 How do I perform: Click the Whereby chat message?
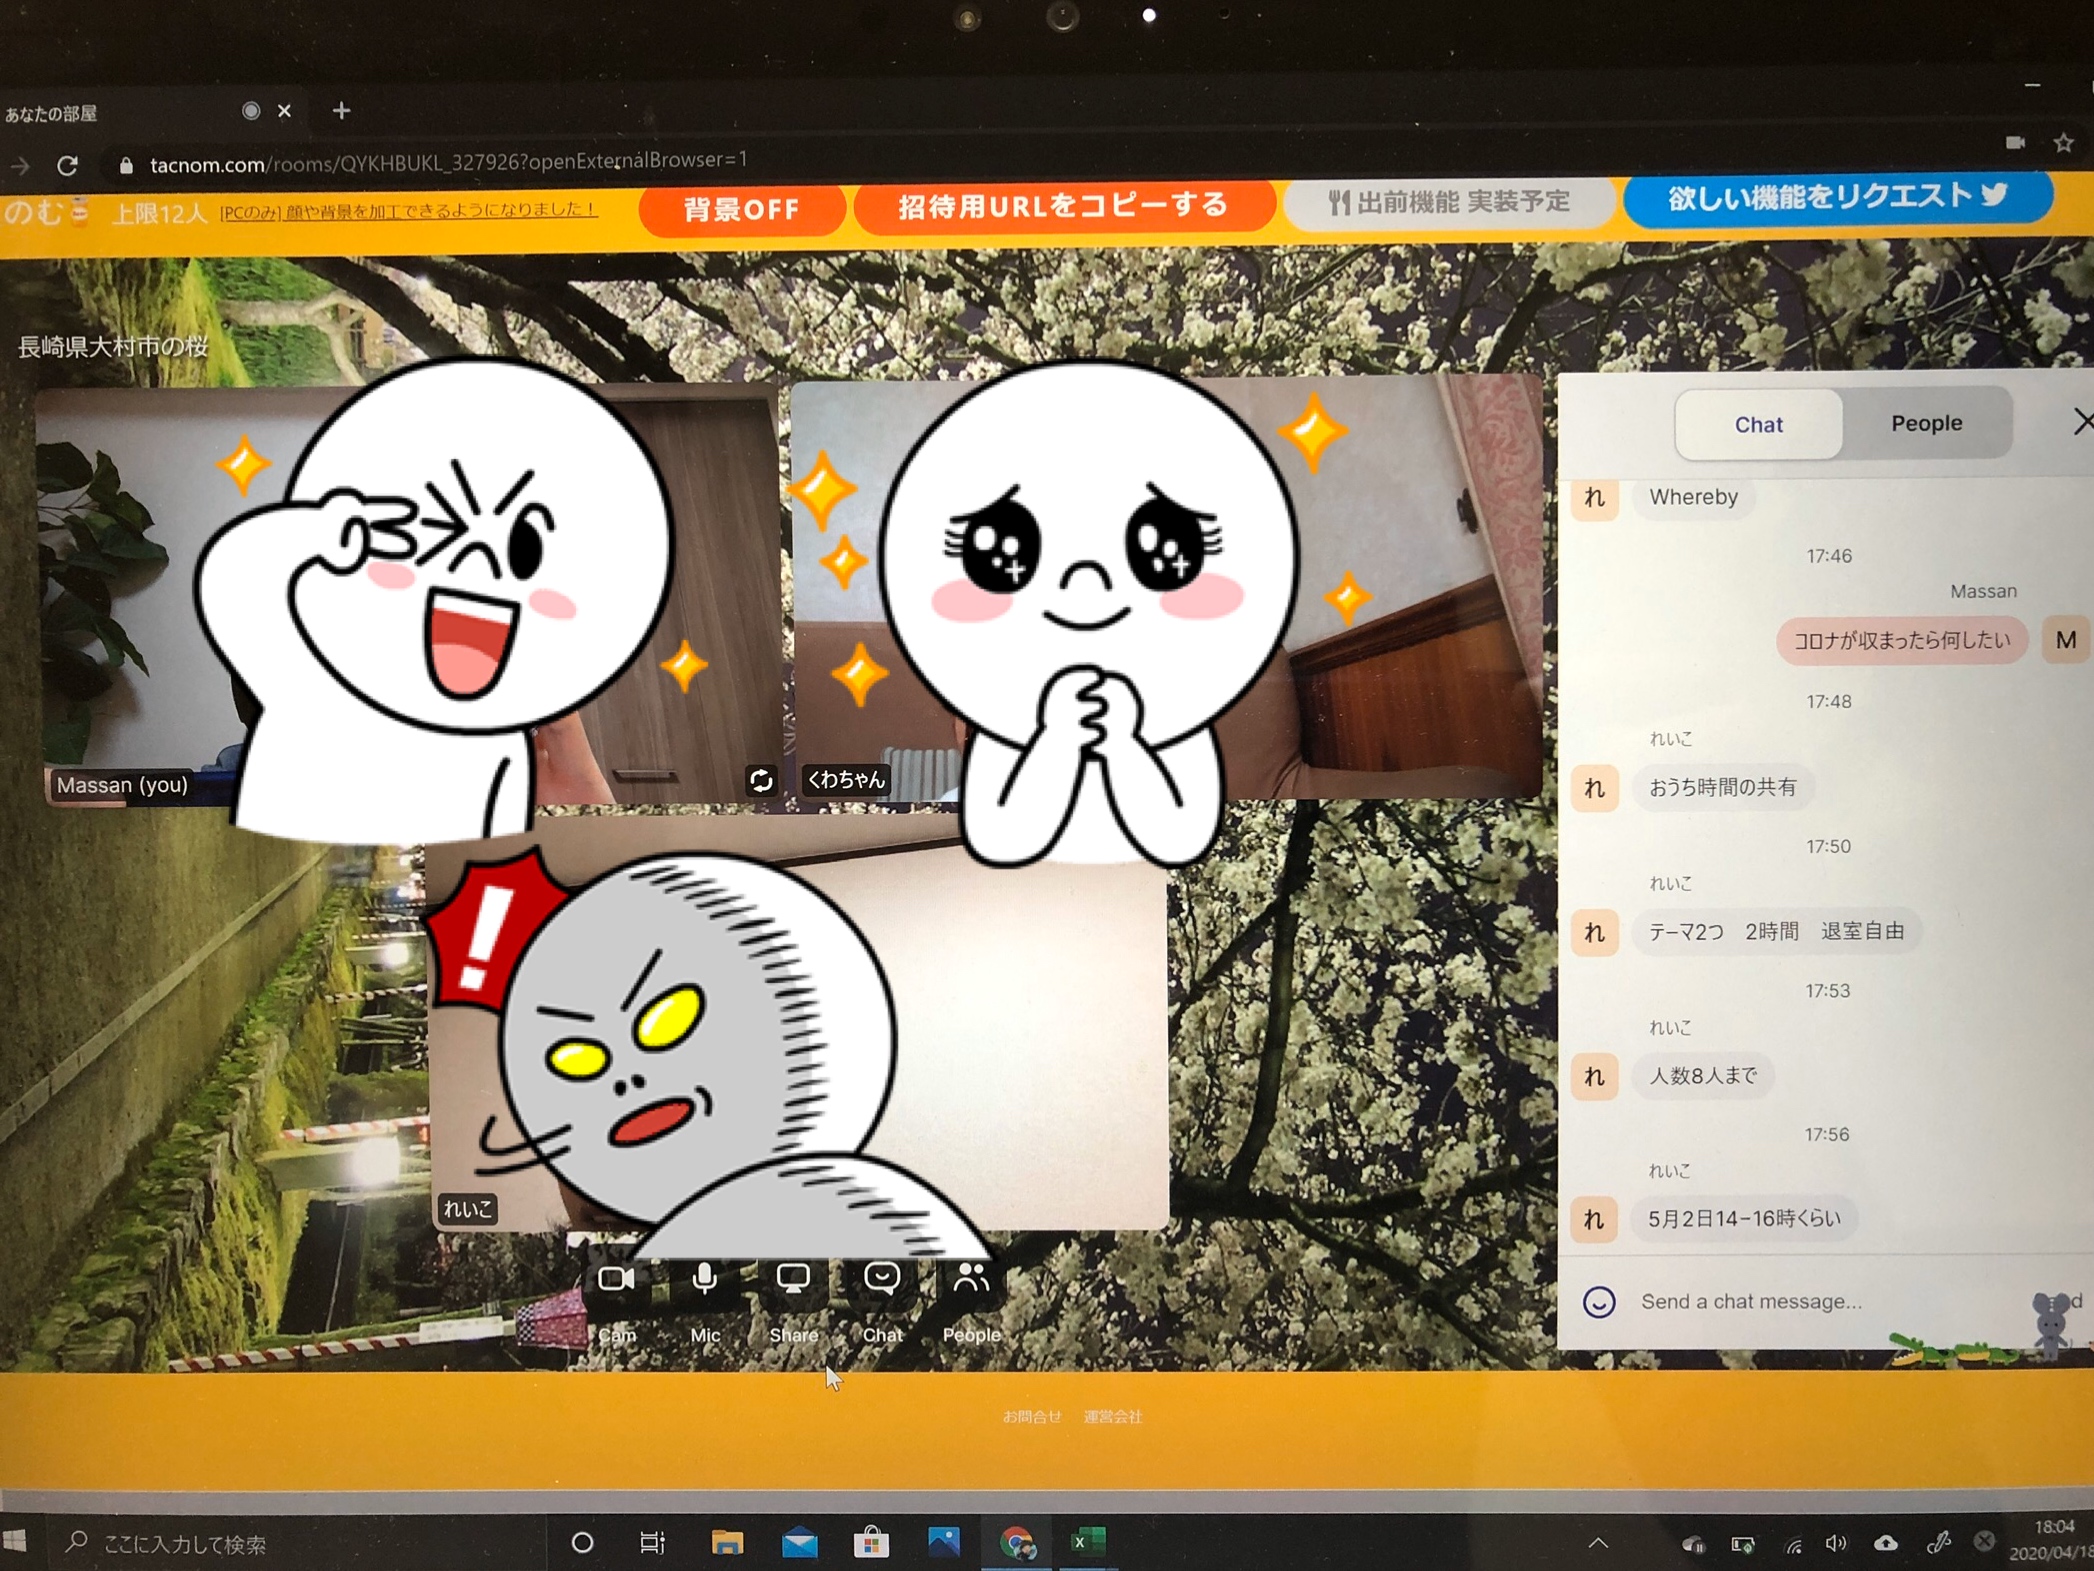1693,496
